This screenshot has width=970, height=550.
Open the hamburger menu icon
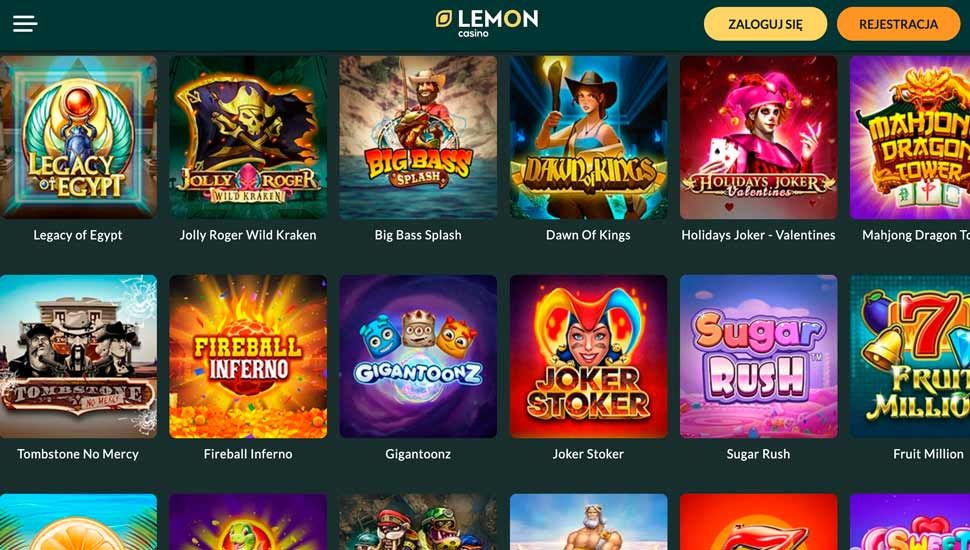(x=25, y=24)
